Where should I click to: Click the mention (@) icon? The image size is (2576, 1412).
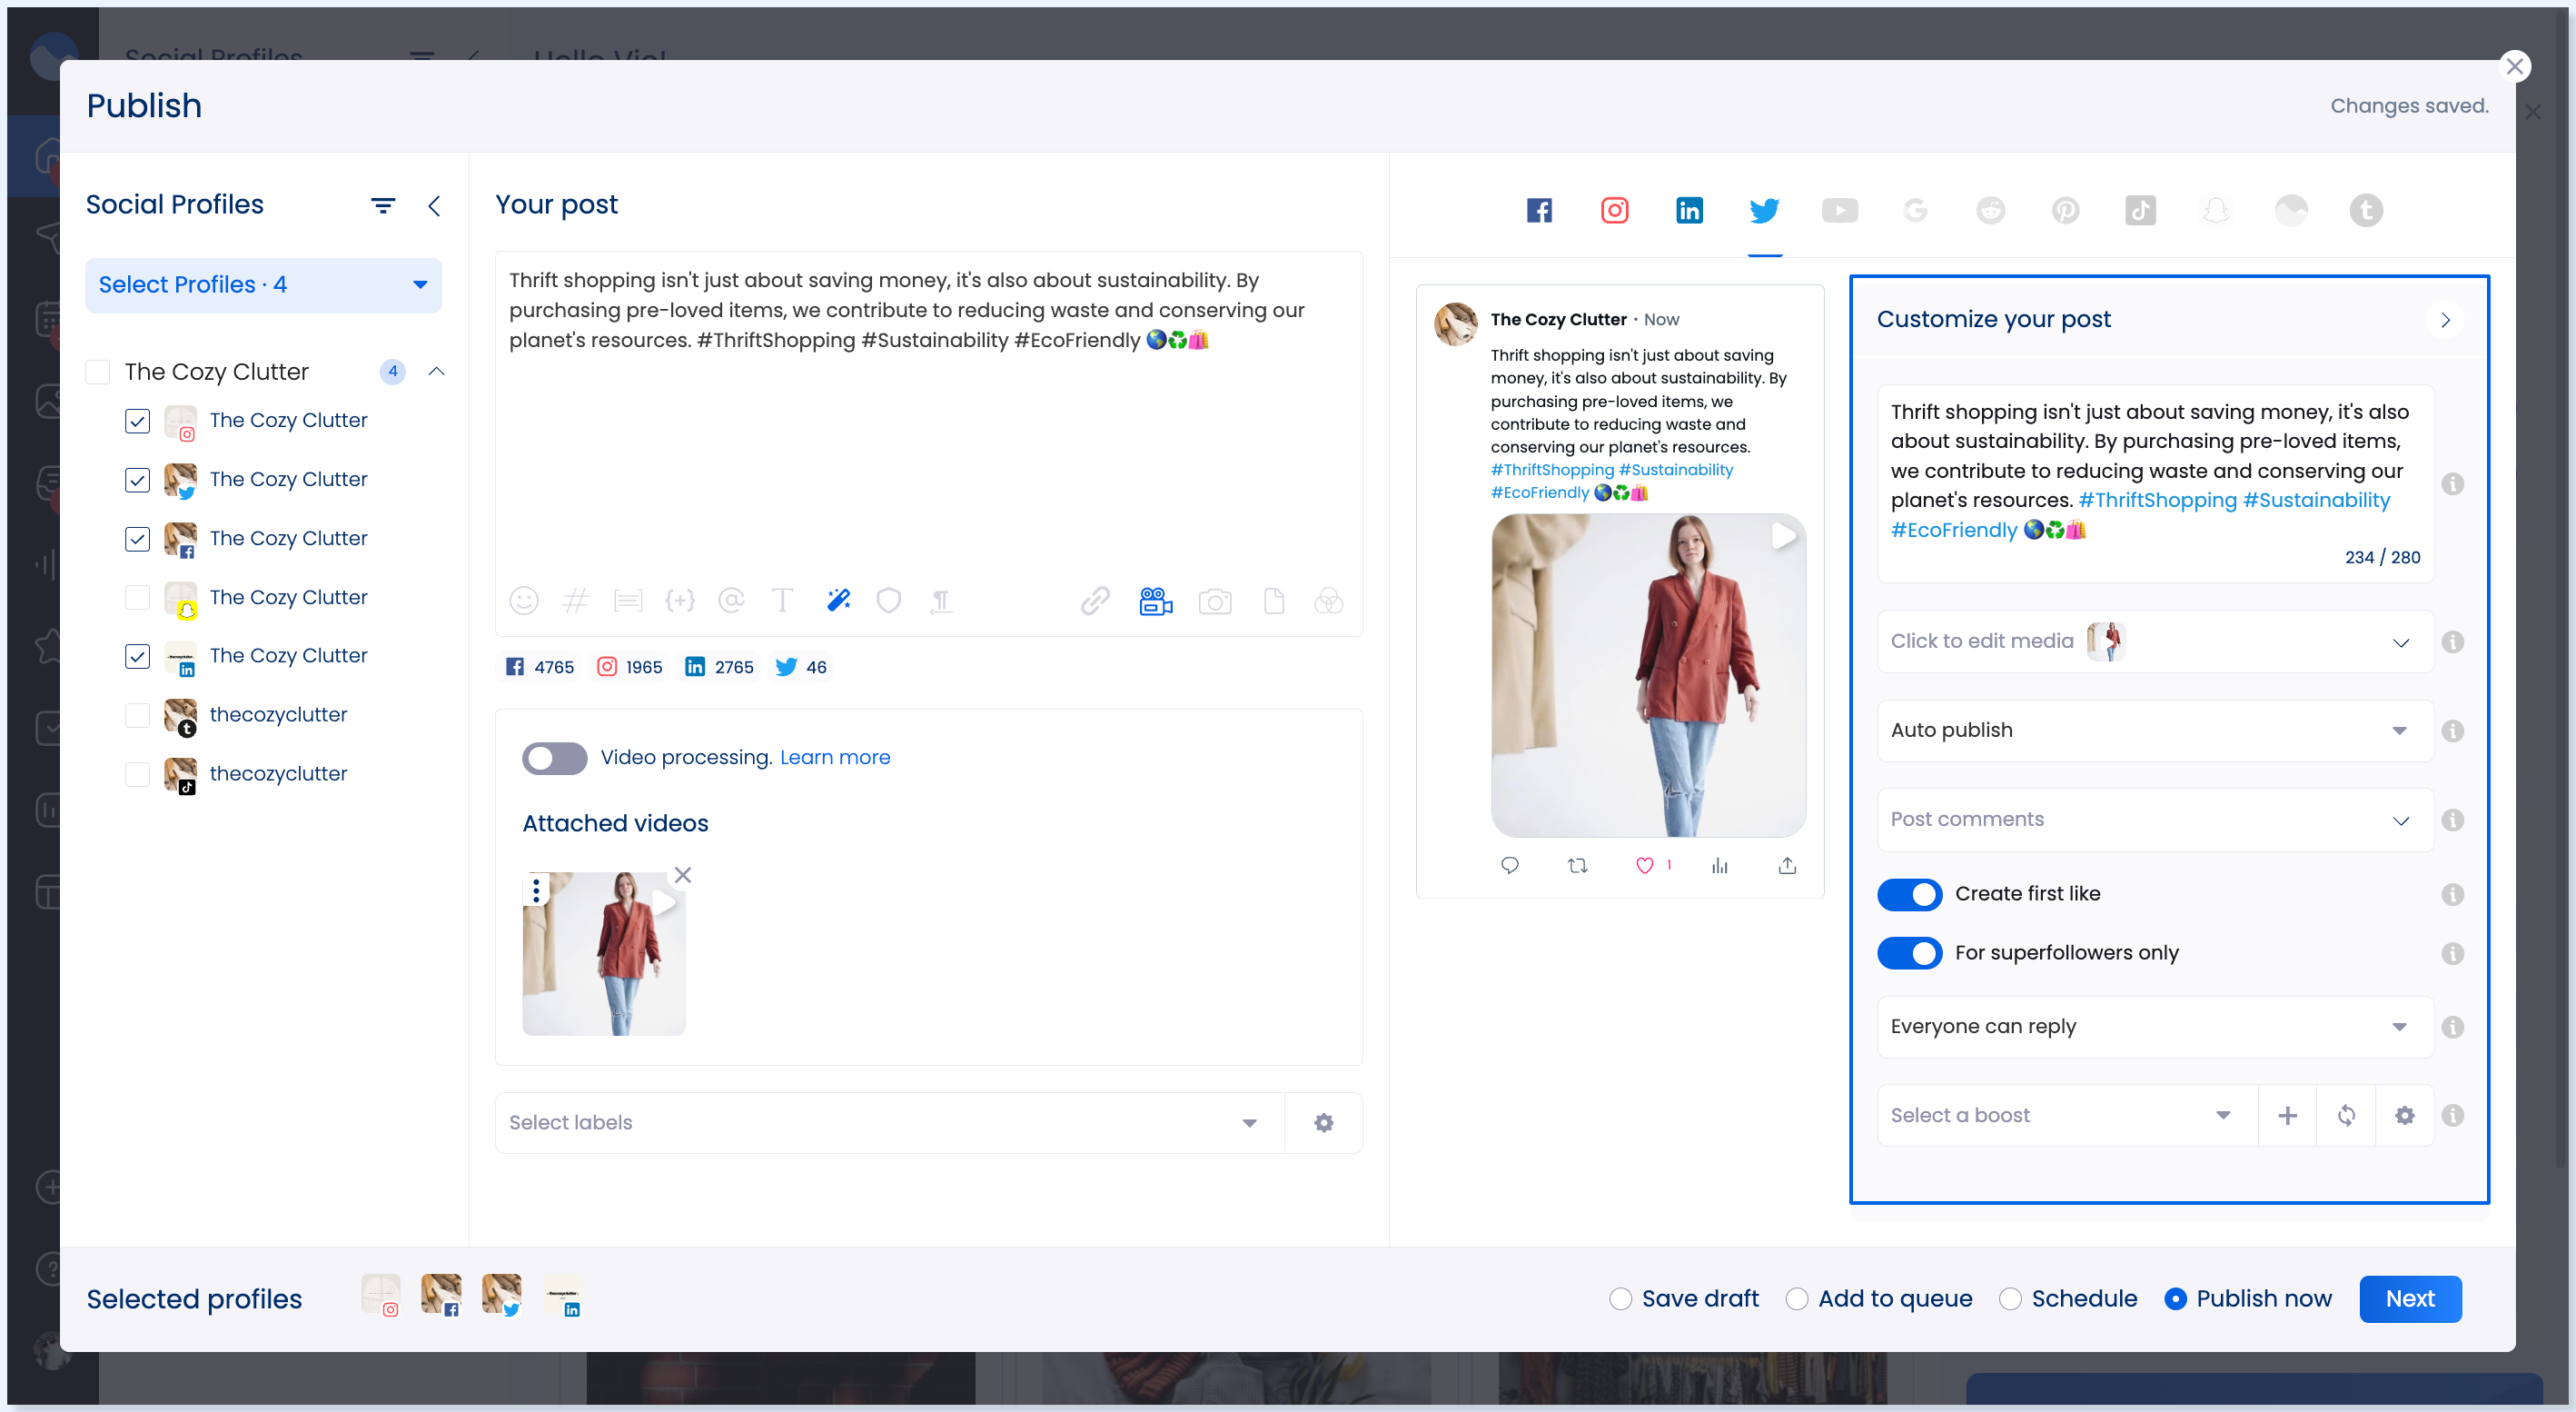(732, 600)
